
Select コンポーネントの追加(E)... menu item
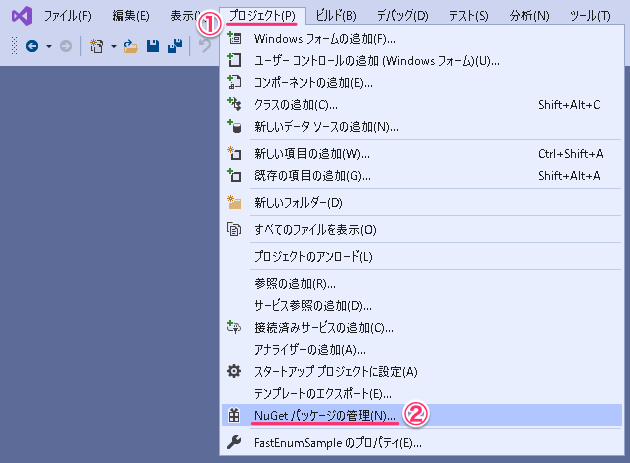[422, 83]
